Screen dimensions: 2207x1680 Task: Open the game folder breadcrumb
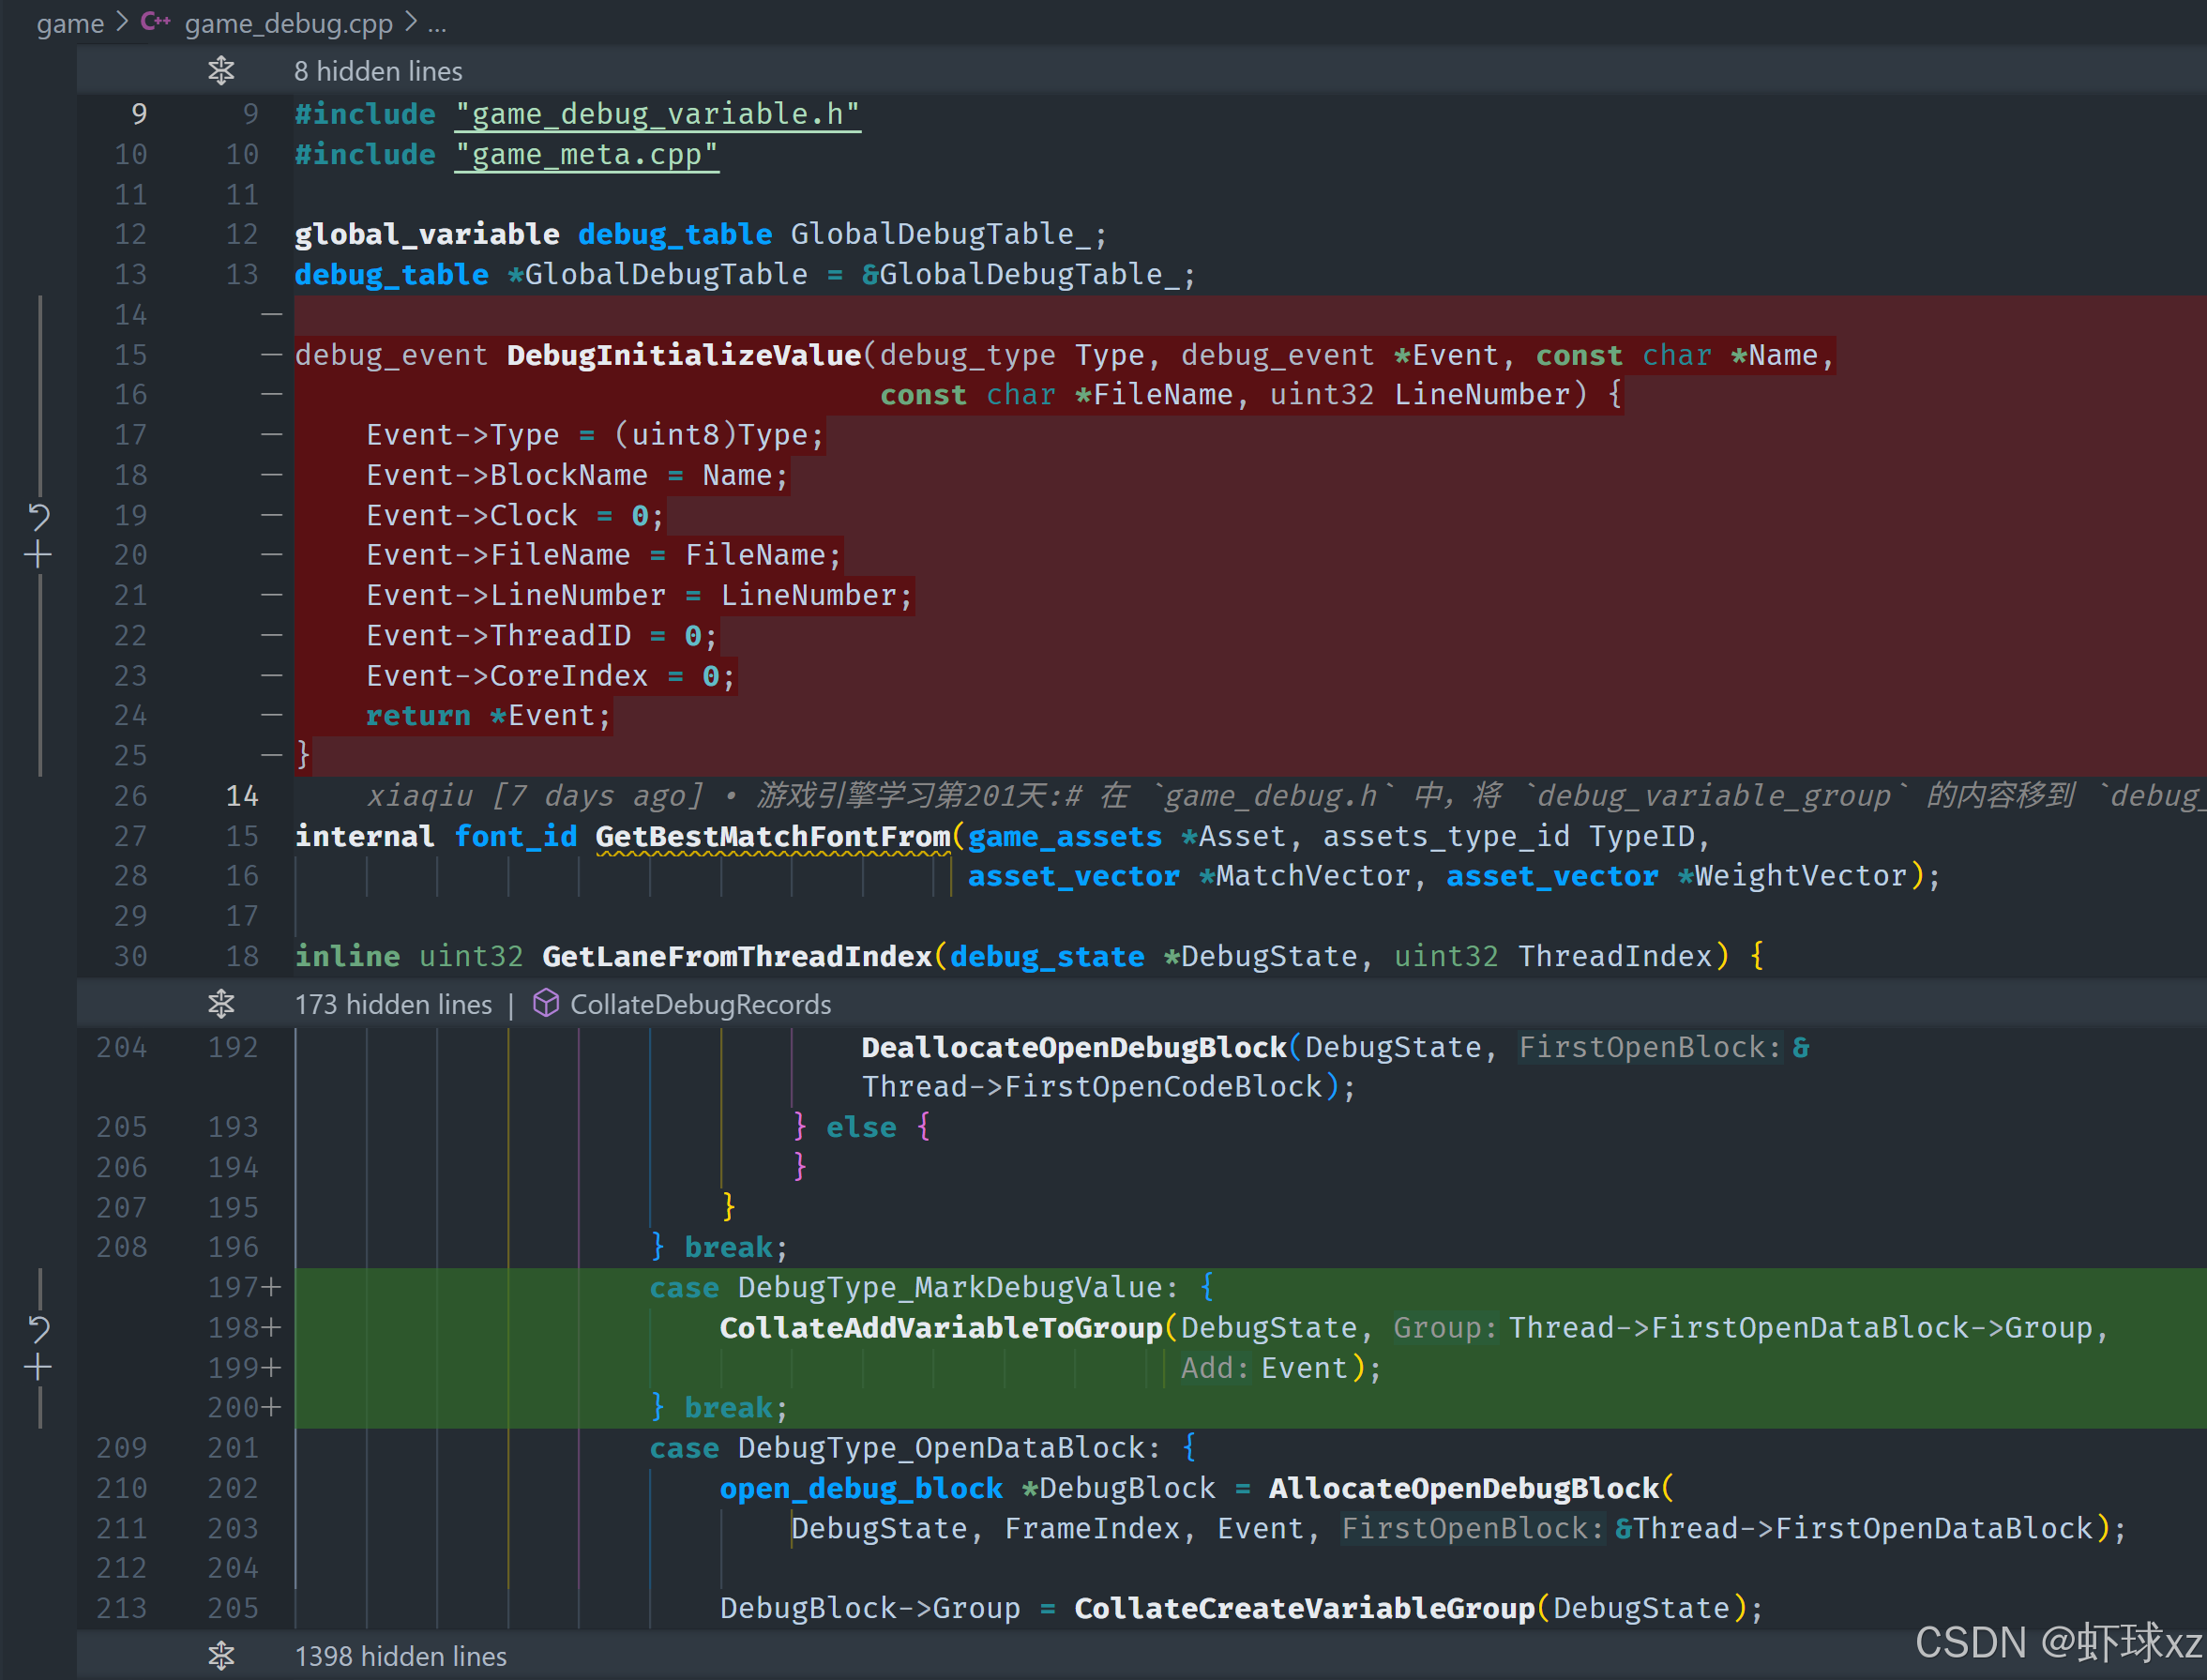70,23
